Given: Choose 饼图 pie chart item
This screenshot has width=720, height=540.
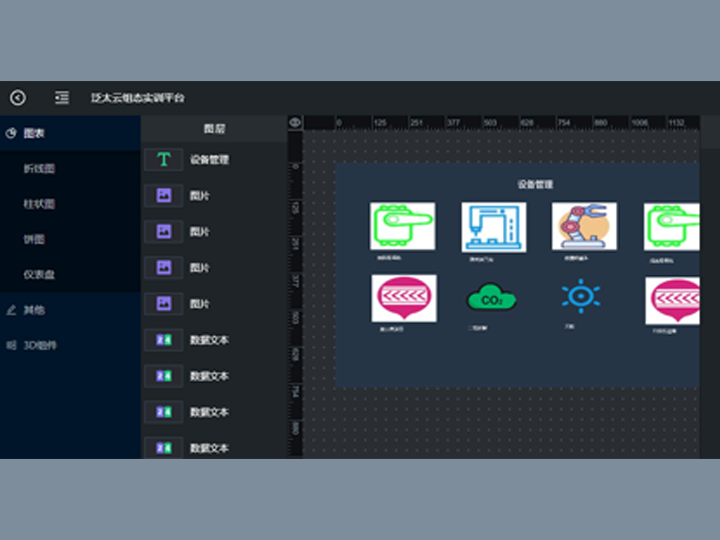Looking at the screenshot, I should point(35,239).
